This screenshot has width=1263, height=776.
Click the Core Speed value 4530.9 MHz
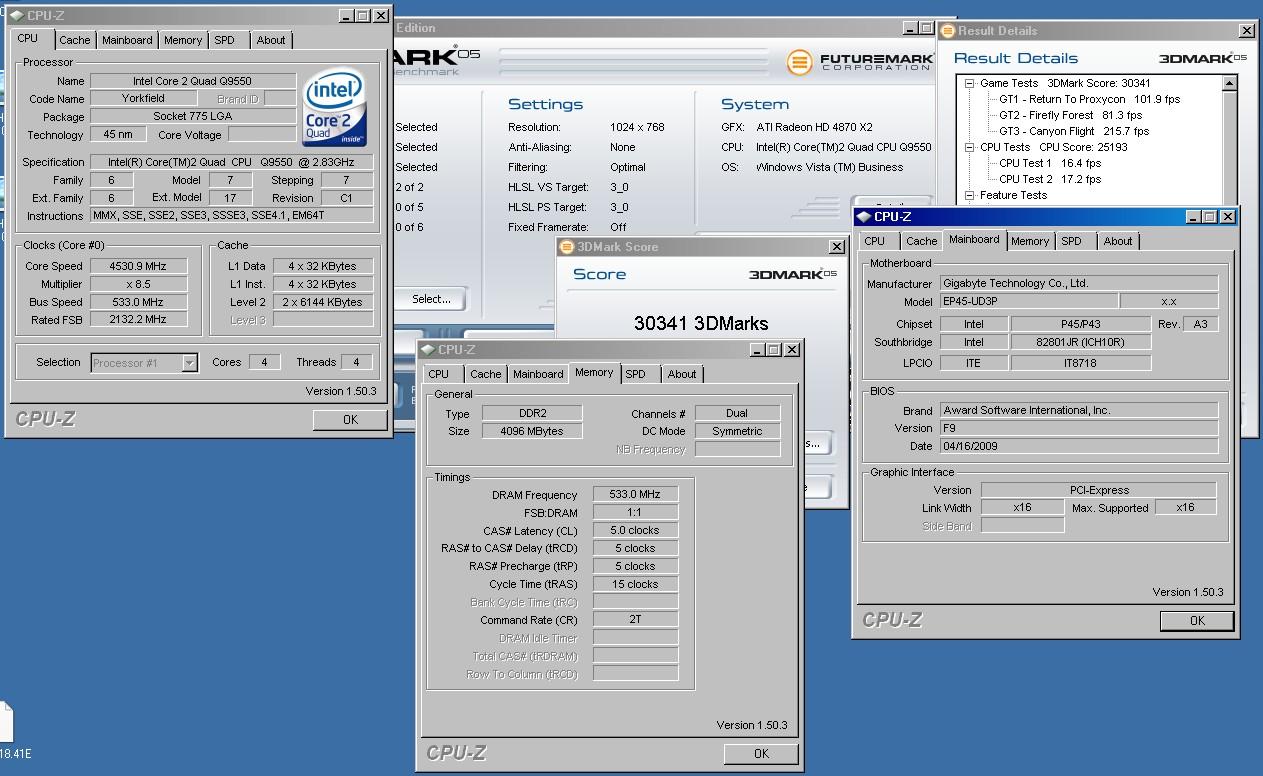coord(139,266)
